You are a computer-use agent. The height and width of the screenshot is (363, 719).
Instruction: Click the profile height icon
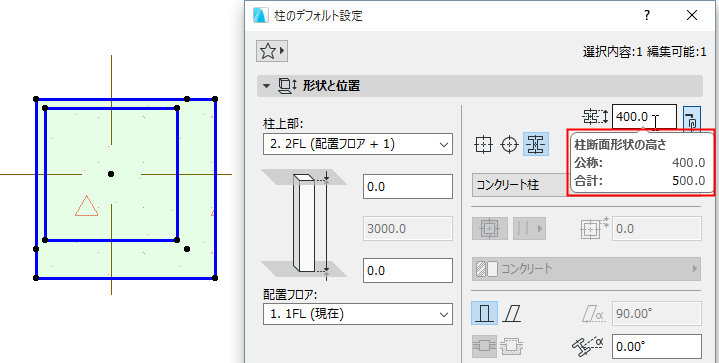tap(595, 117)
